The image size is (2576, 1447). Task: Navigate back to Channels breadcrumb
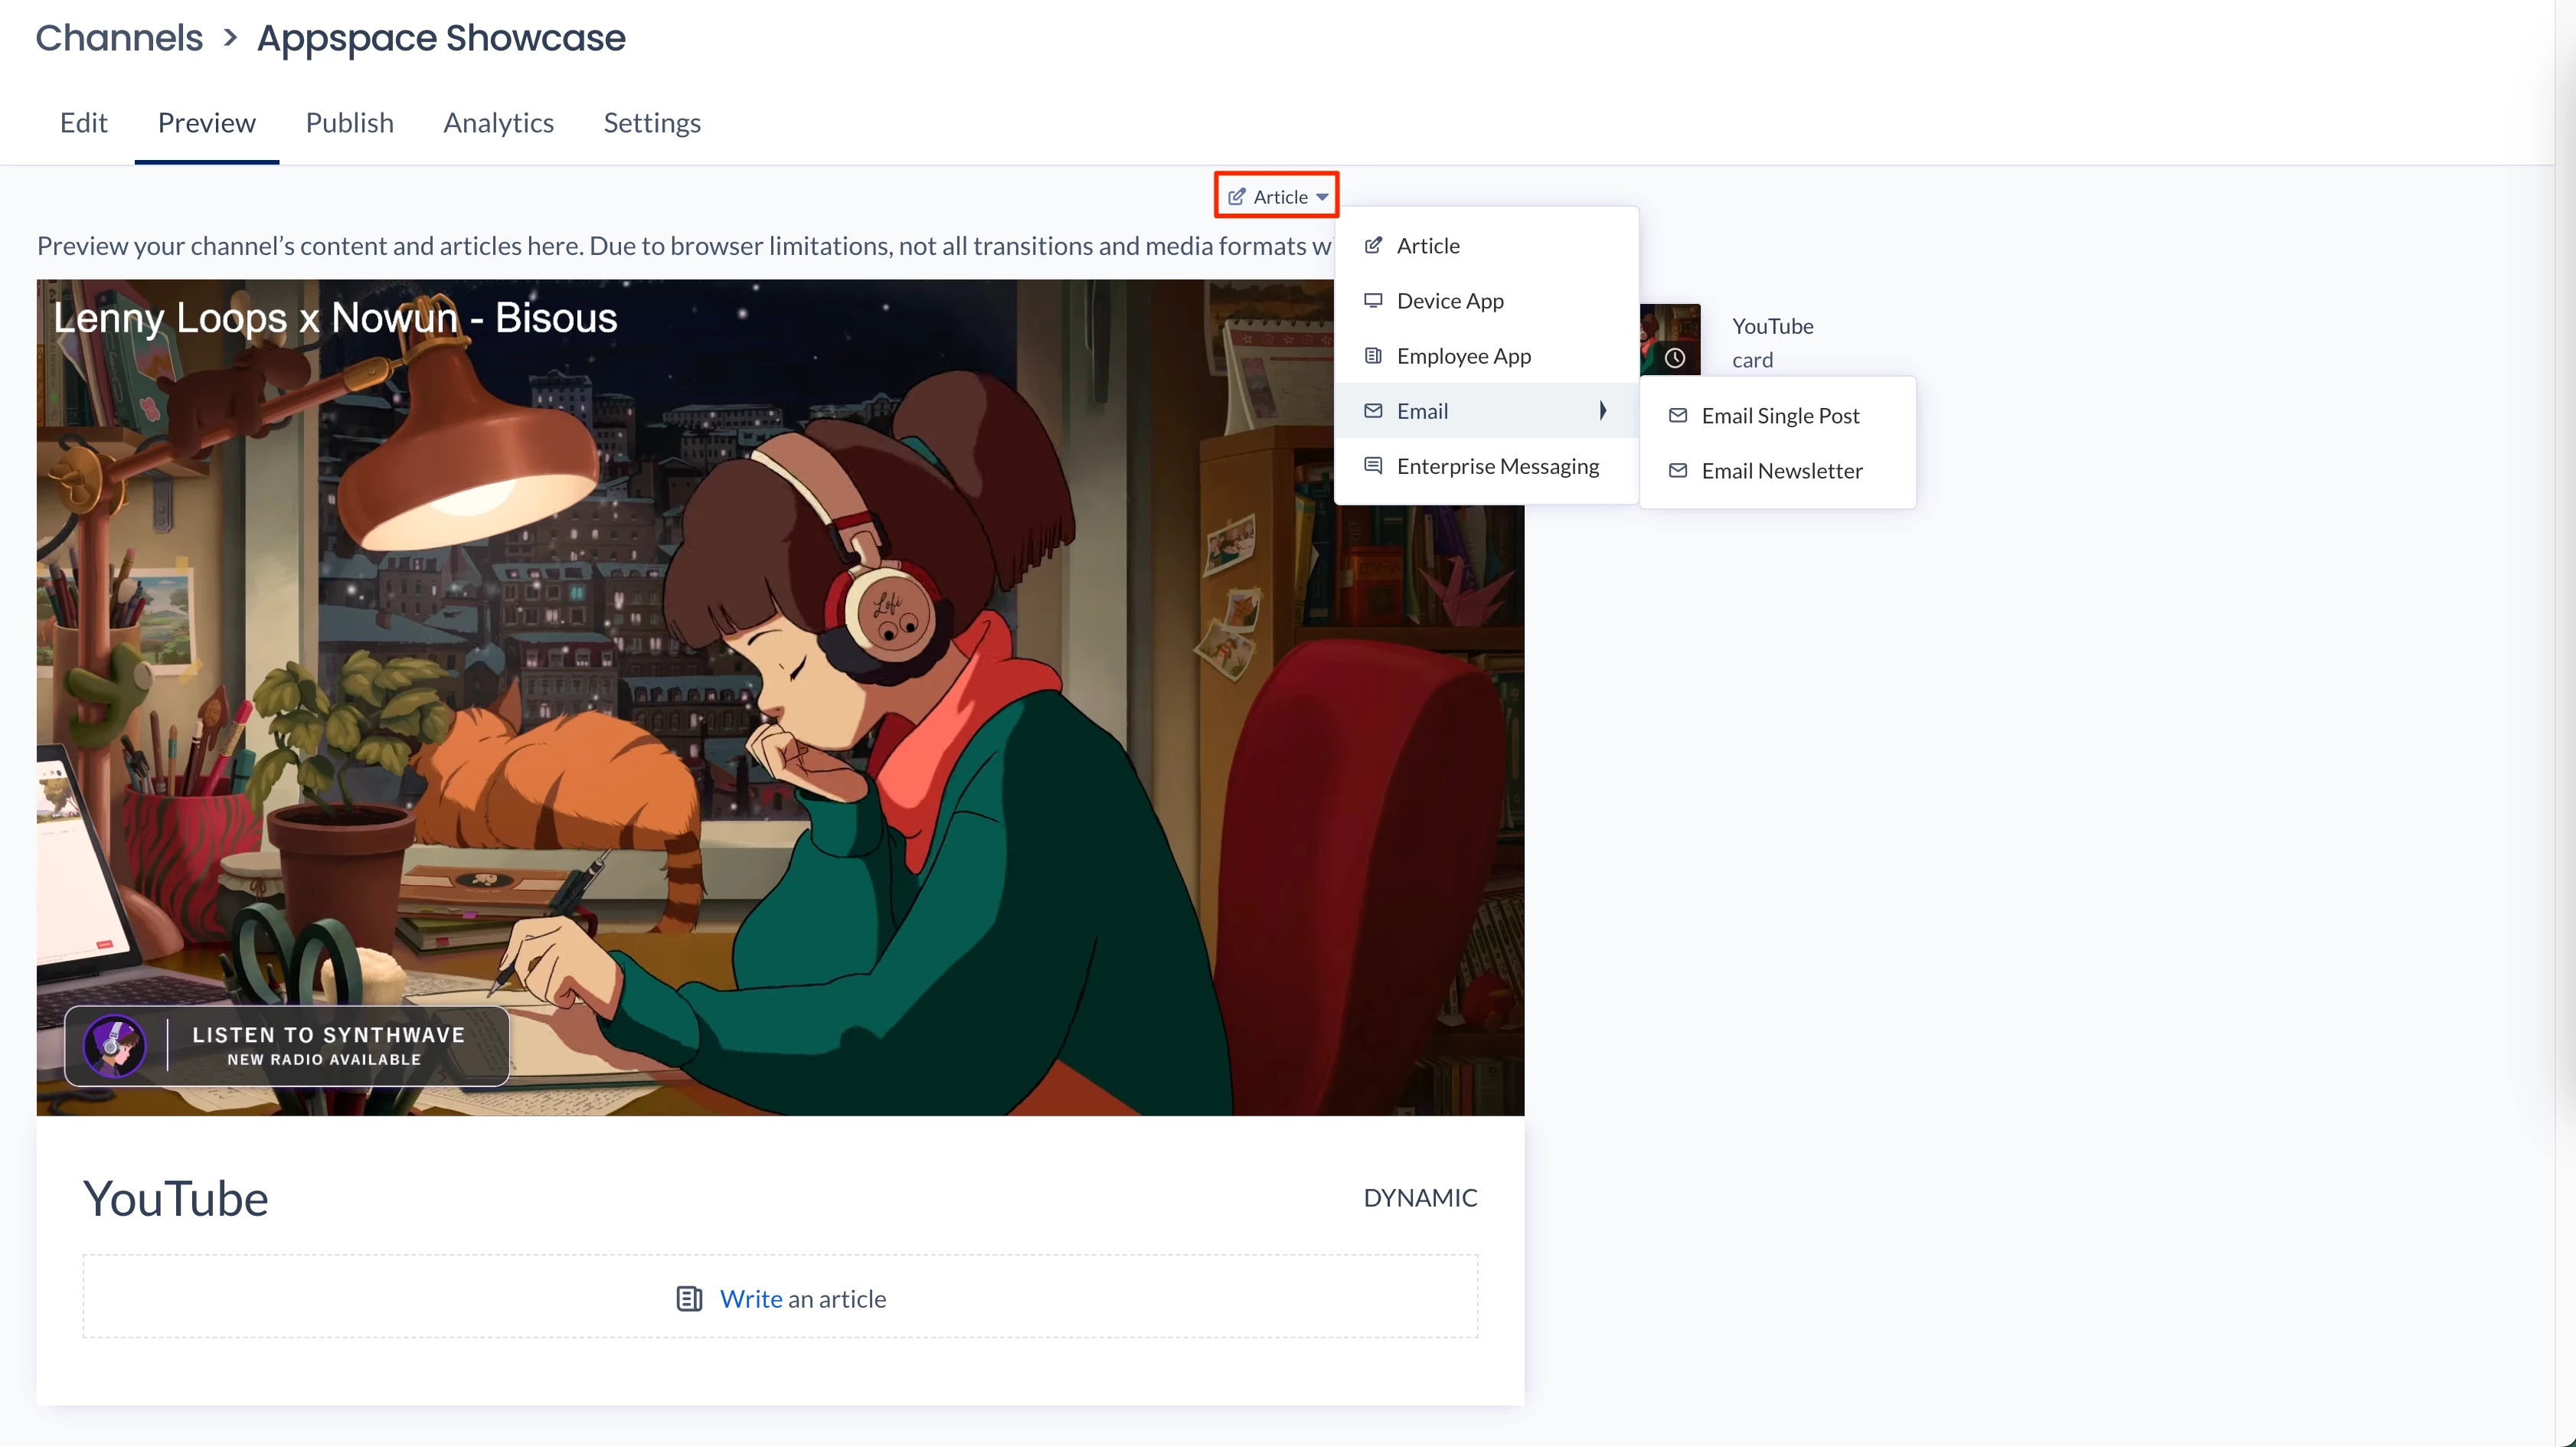click(x=119, y=38)
